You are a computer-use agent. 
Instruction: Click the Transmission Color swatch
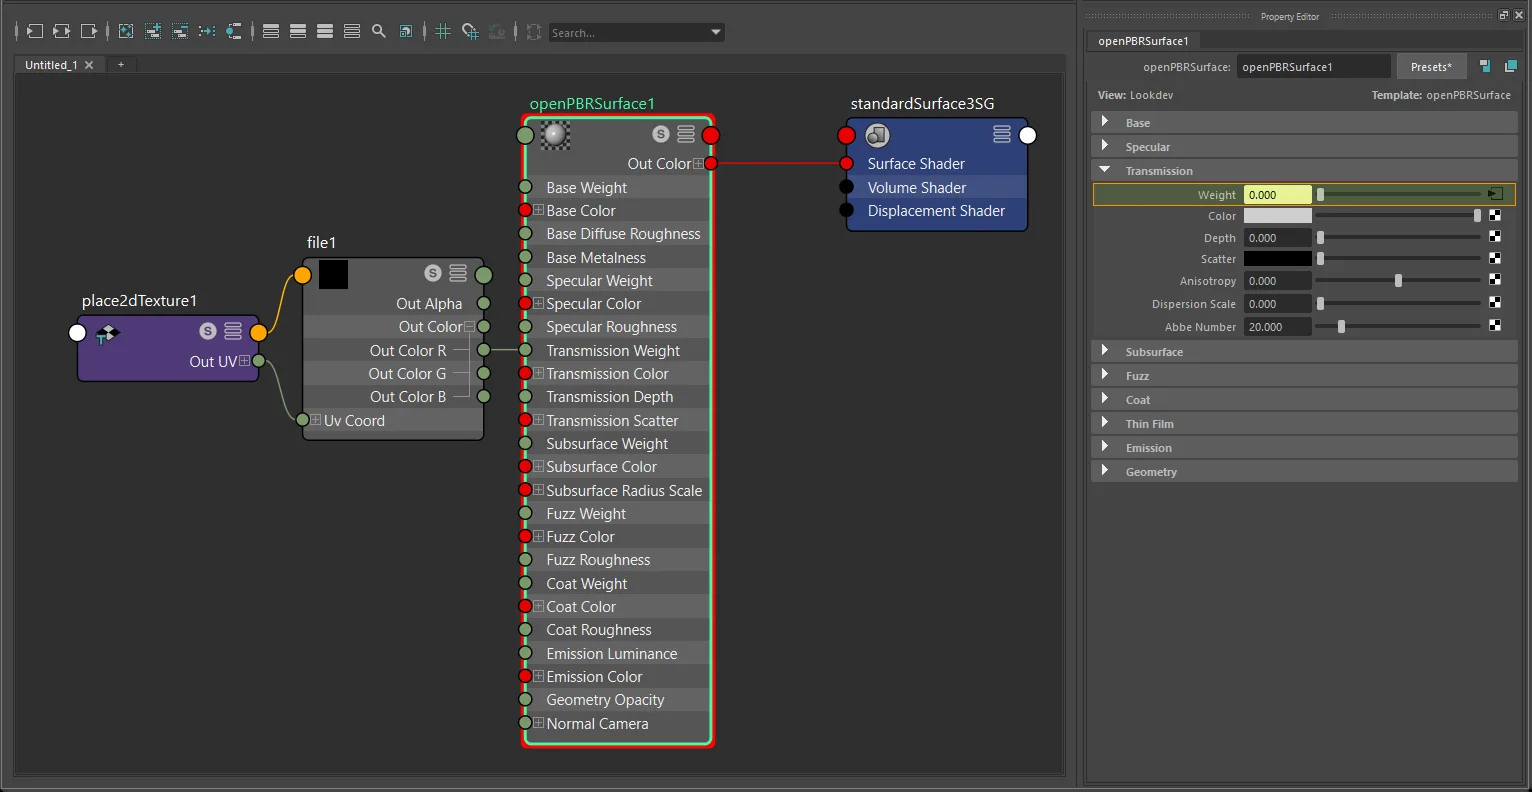(x=1277, y=215)
